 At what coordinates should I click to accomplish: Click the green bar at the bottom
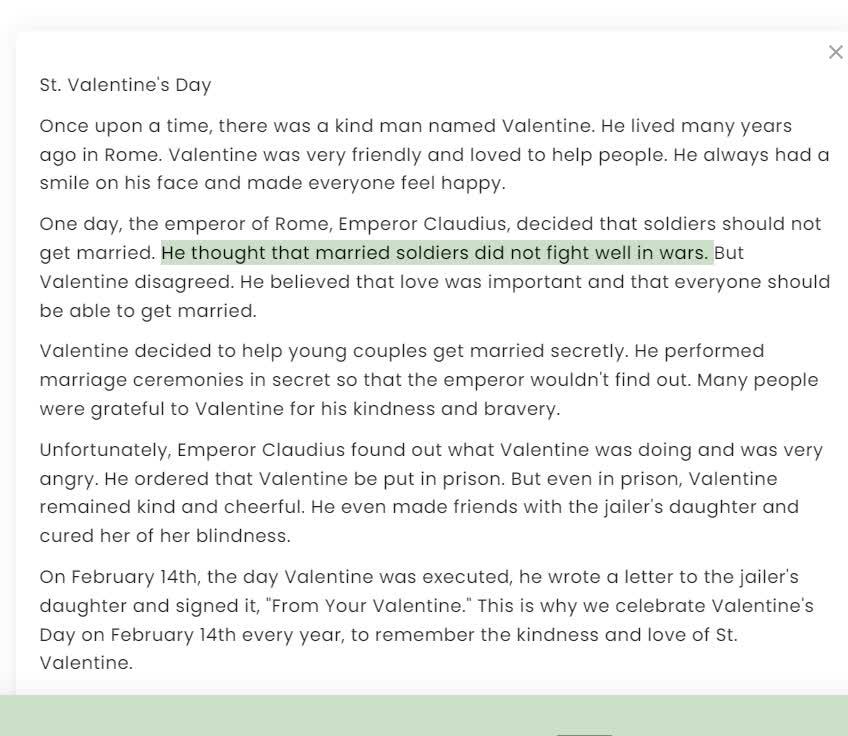tap(300, 716)
